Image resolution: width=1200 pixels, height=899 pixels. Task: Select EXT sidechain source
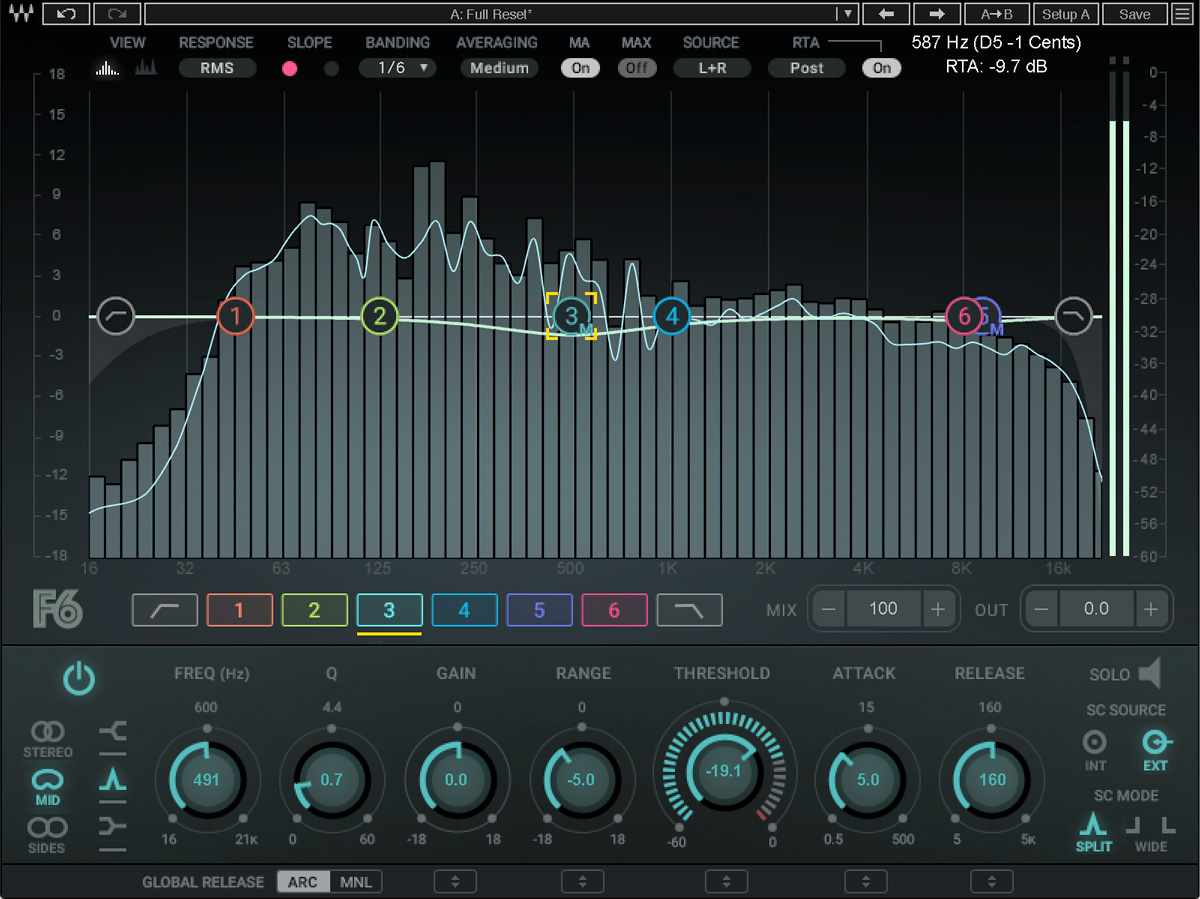[1155, 750]
